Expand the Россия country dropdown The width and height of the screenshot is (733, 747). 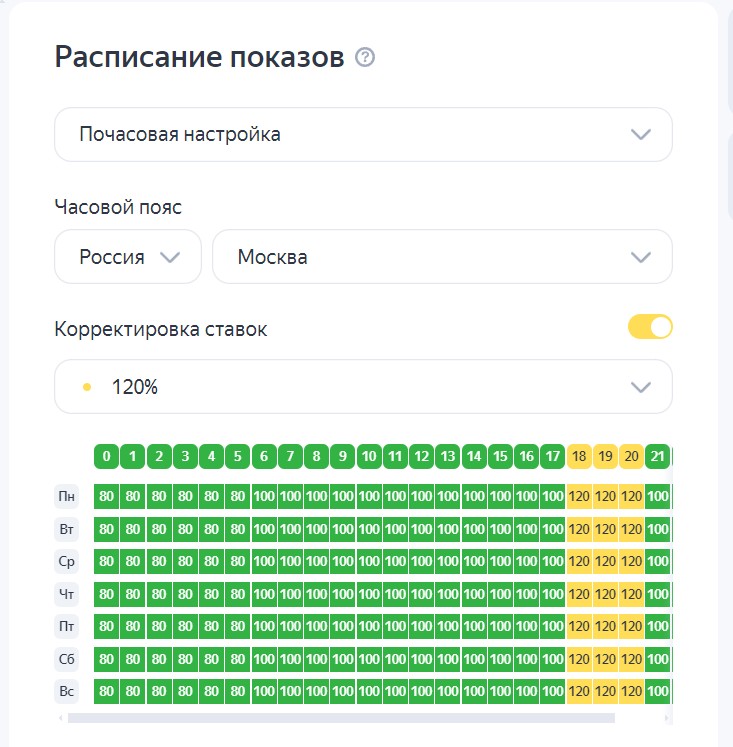128,257
